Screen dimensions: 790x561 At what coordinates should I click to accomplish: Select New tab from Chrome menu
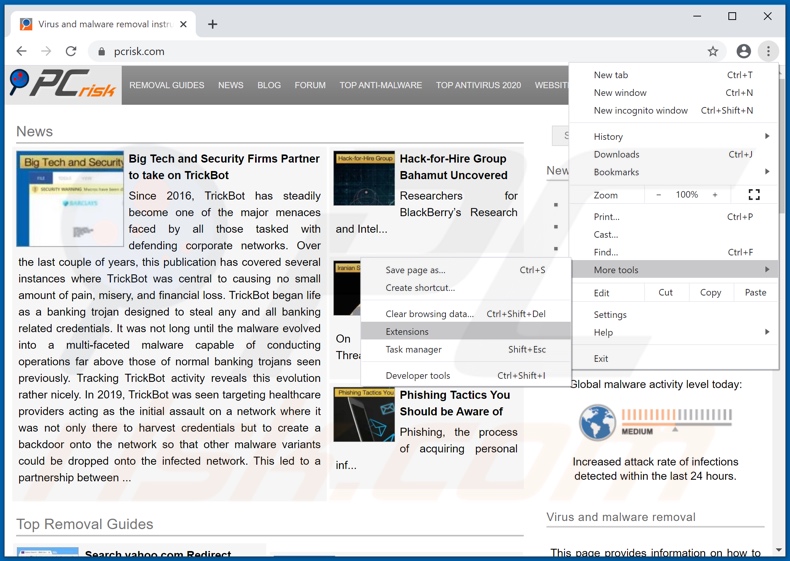pyautogui.click(x=674, y=75)
